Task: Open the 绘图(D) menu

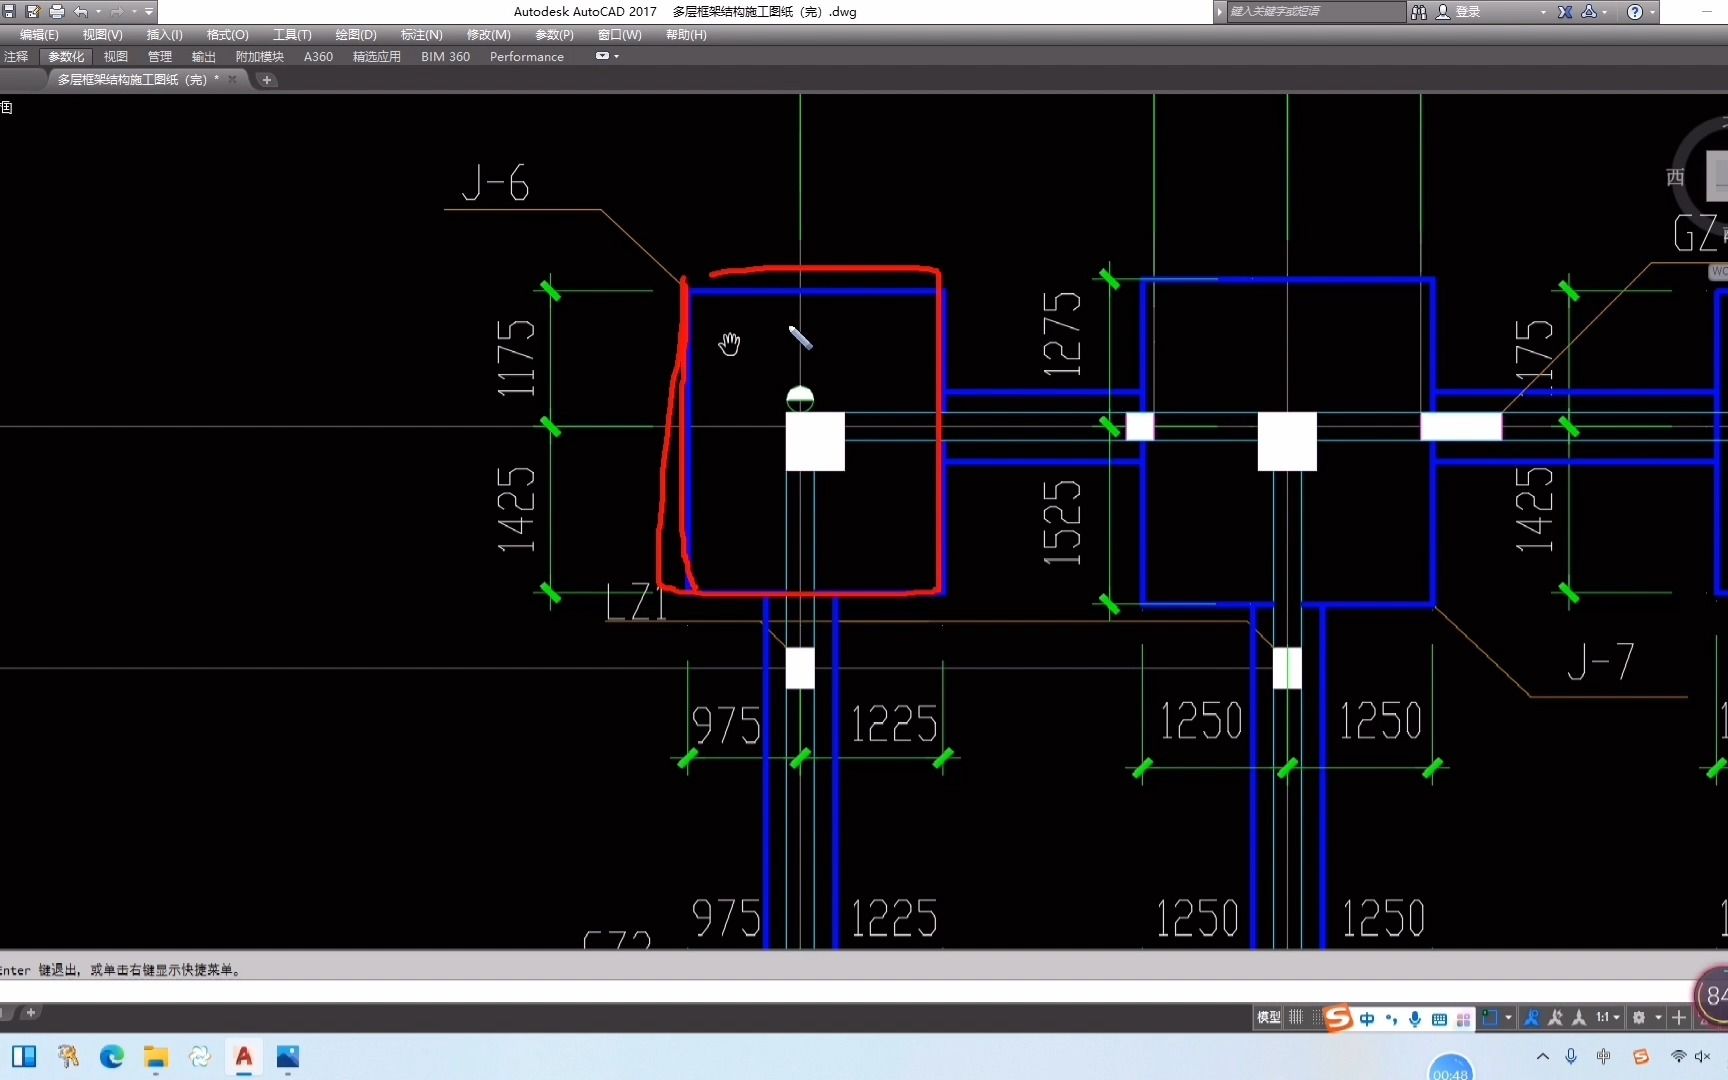Action: point(355,35)
